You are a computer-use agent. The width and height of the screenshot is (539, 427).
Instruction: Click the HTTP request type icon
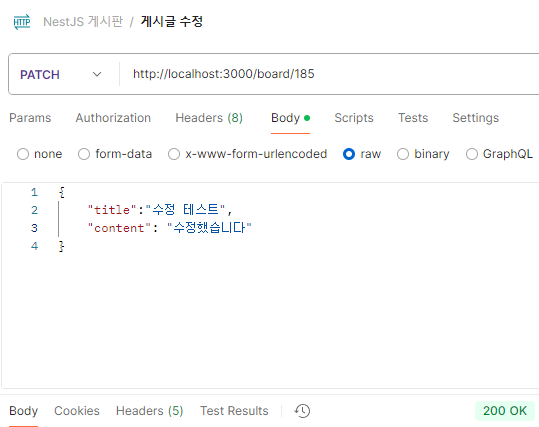pos(22,22)
